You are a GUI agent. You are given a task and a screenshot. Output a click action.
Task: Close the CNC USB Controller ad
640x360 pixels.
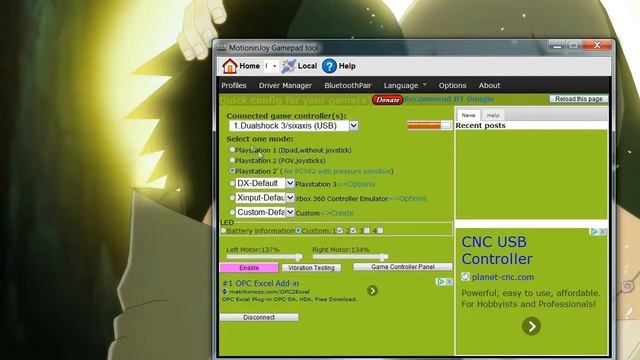click(x=602, y=232)
